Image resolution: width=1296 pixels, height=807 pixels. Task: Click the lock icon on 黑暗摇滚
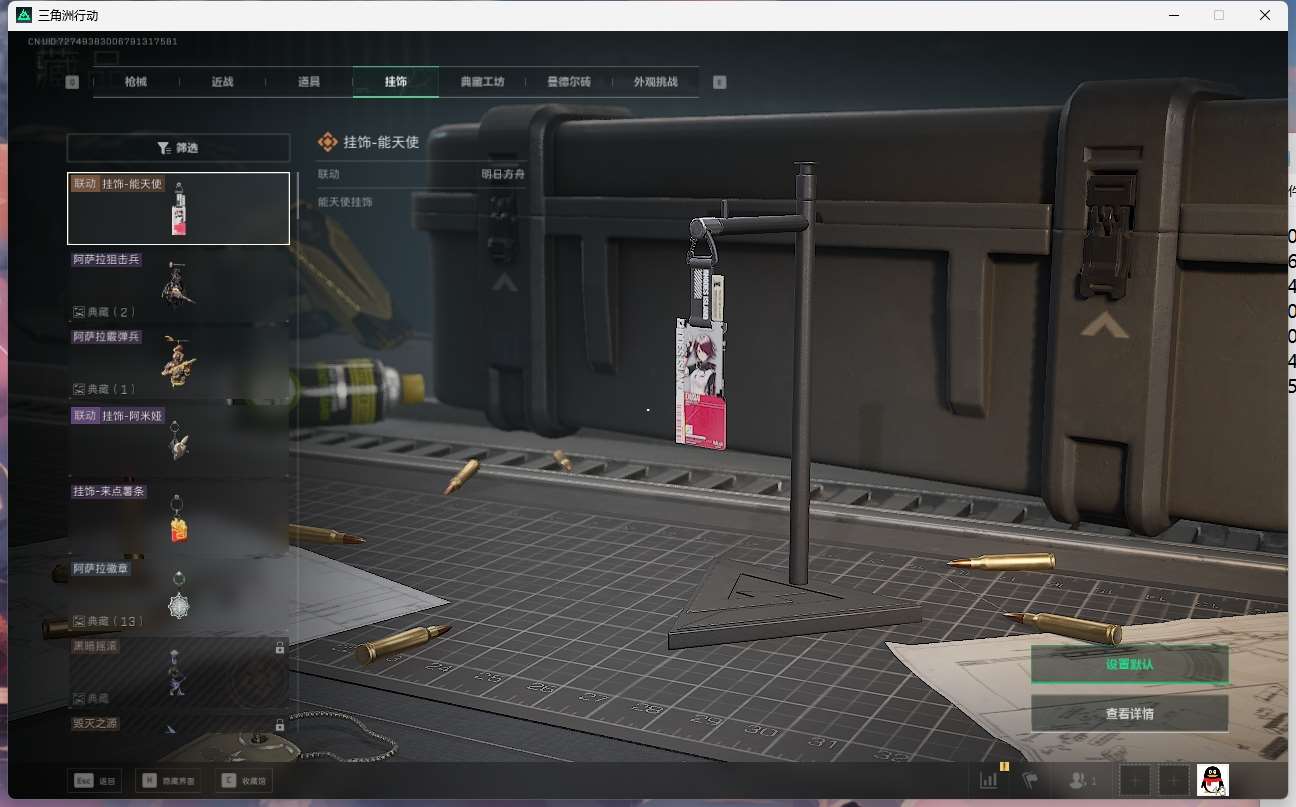pyautogui.click(x=280, y=648)
